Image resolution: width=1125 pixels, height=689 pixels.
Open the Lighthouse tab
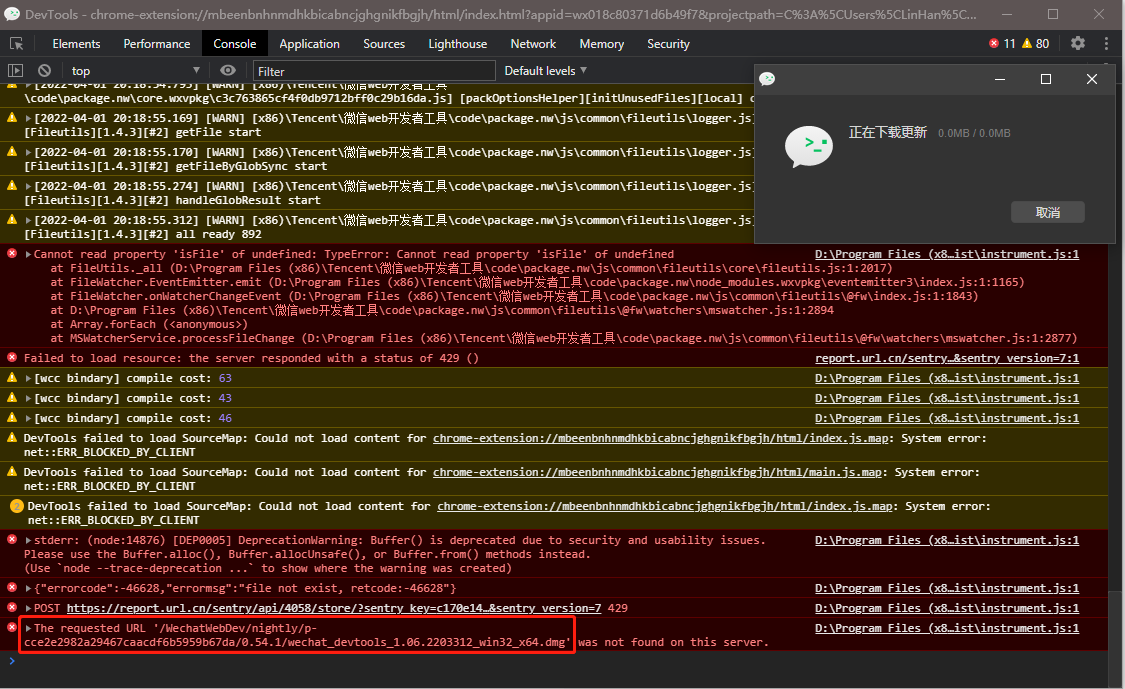point(458,44)
